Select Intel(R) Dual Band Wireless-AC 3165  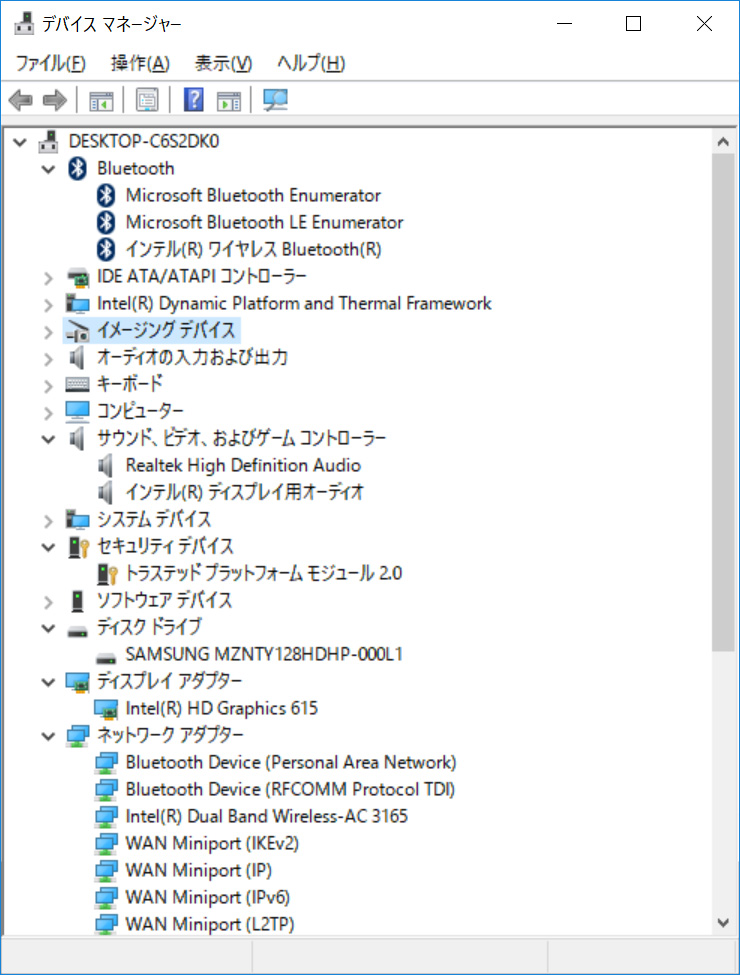click(x=267, y=816)
